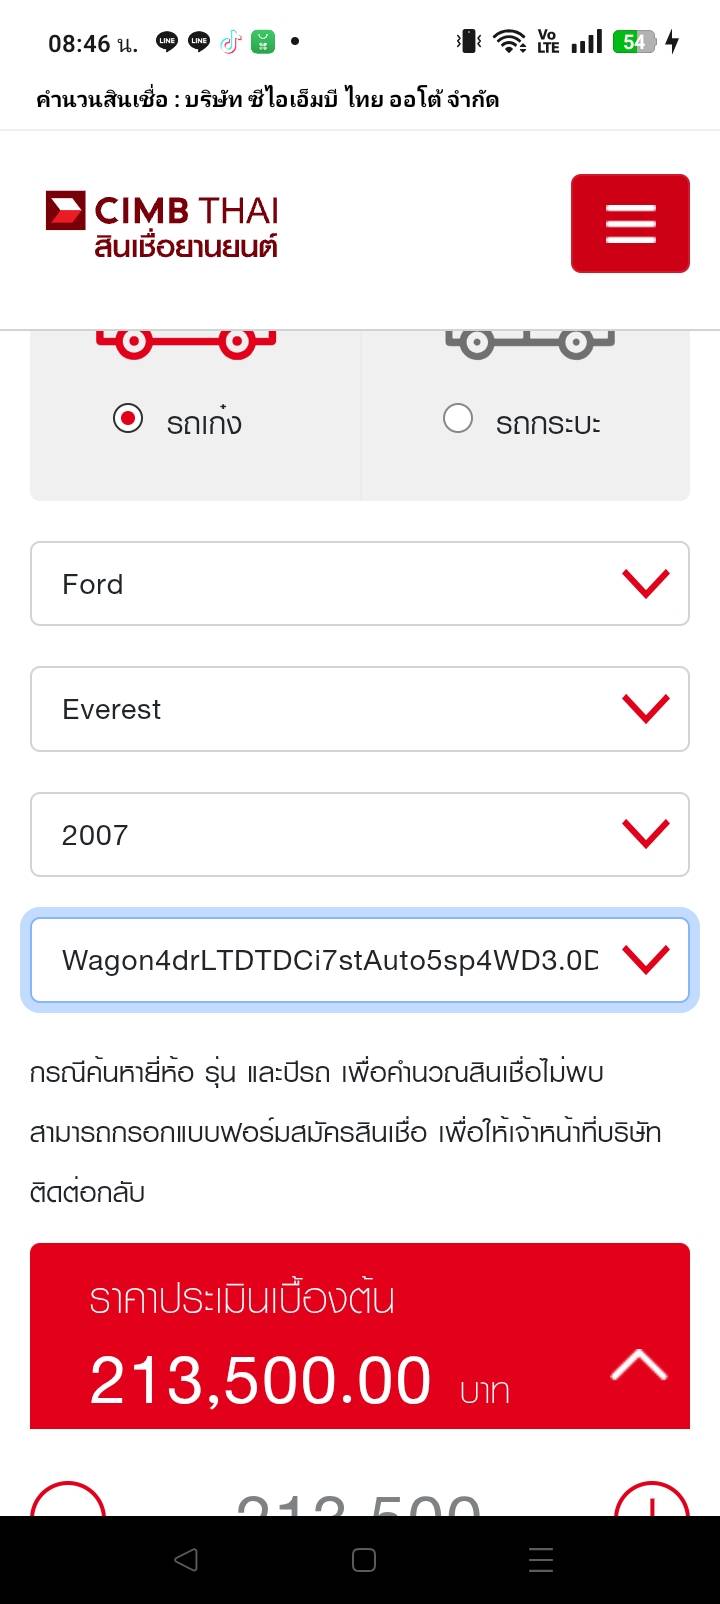Open the Everest model dropdown
720x1604 pixels.
(x=360, y=709)
